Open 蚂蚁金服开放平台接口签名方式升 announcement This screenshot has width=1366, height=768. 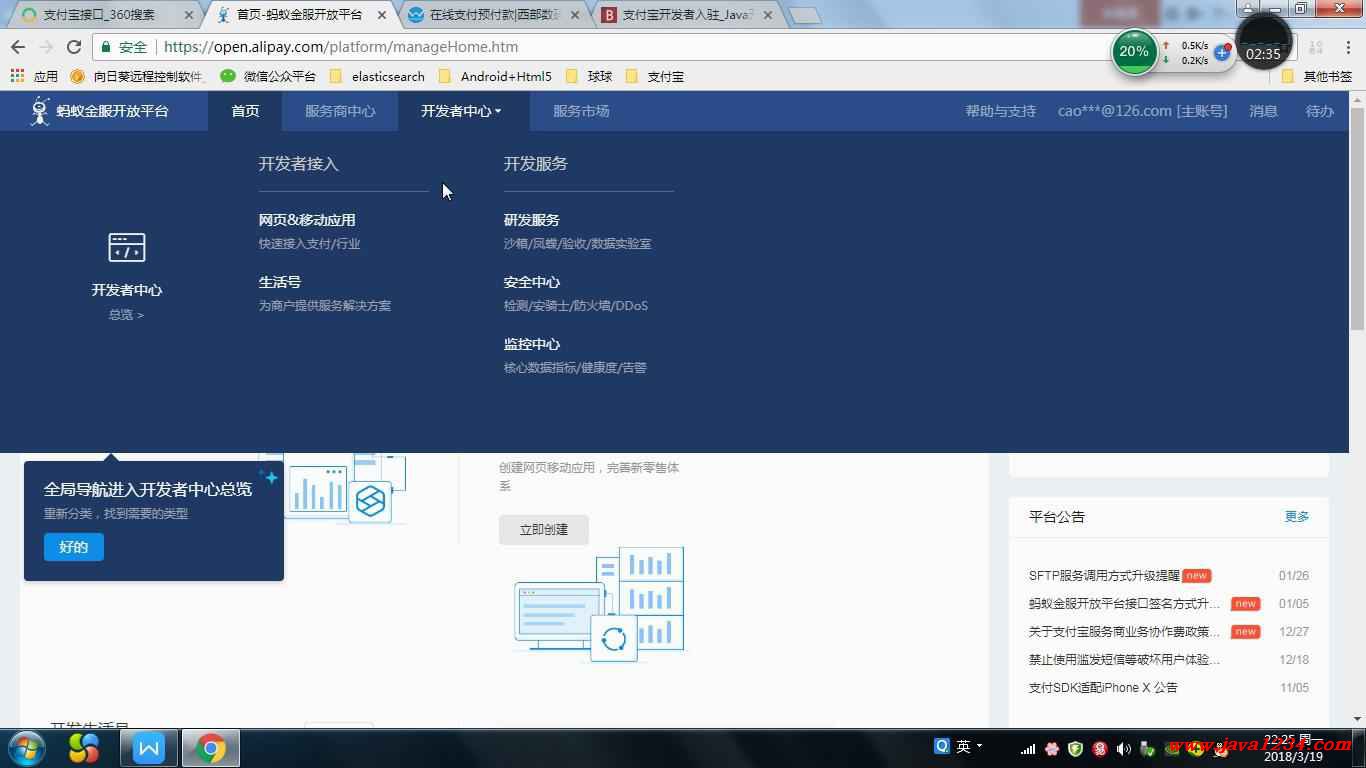[x=1125, y=604]
